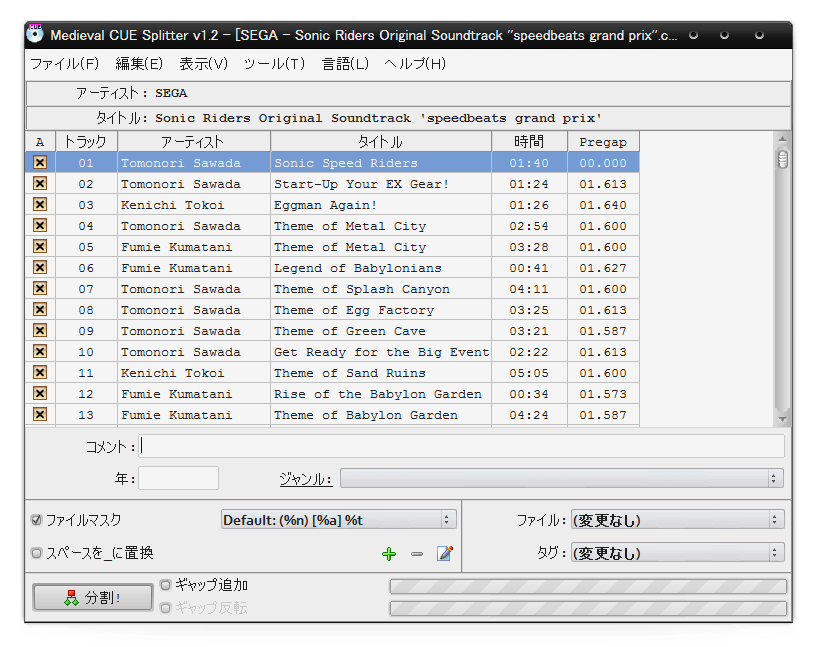Open the ファイル(F) menu
Screen dimensions: 817x647
tap(65, 64)
